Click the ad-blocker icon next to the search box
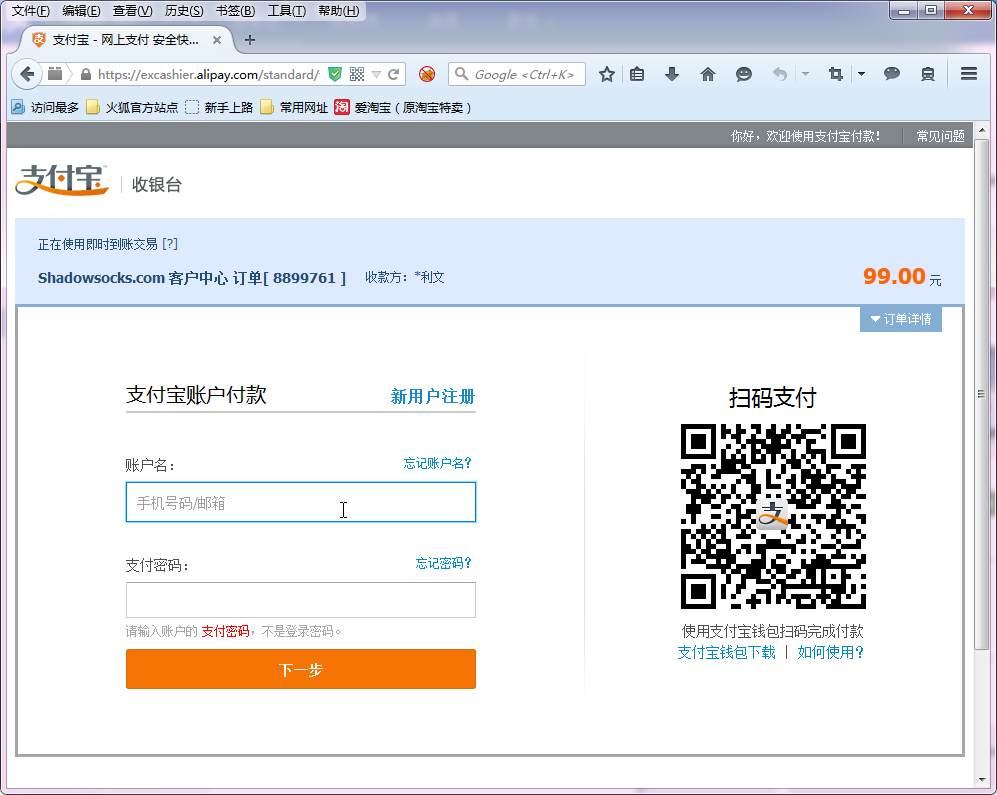The width and height of the screenshot is (997, 795). click(x=427, y=74)
